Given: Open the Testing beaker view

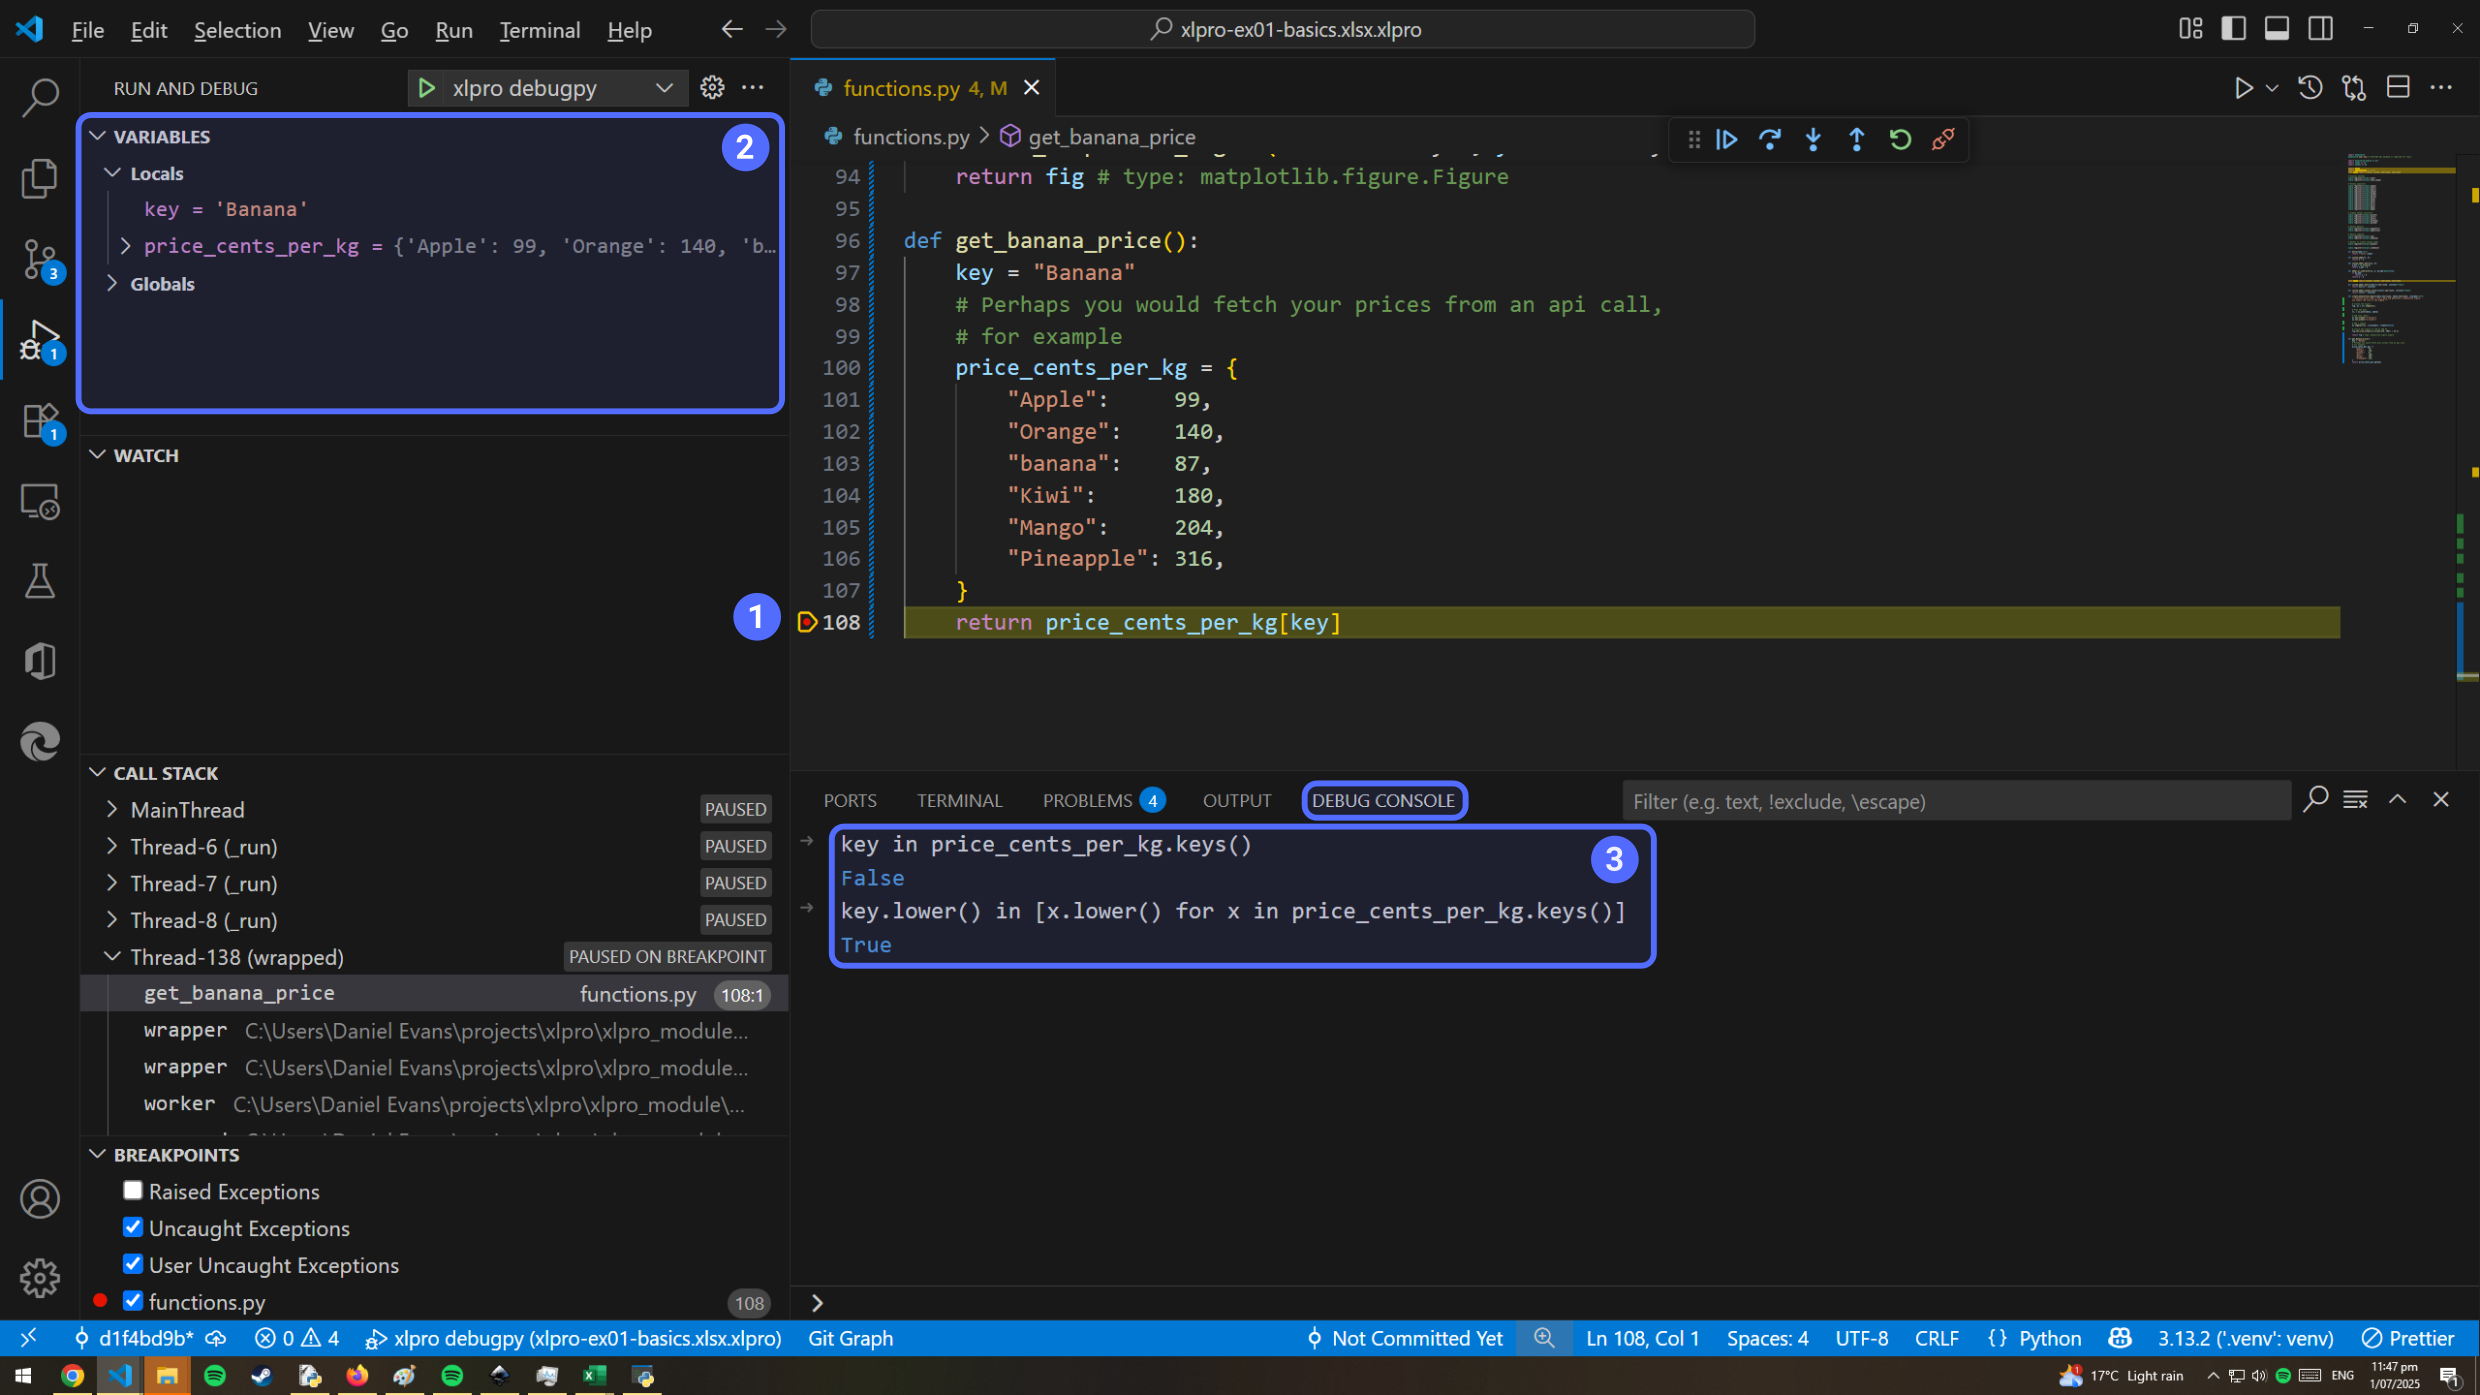Looking at the screenshot, I should 40,581.
